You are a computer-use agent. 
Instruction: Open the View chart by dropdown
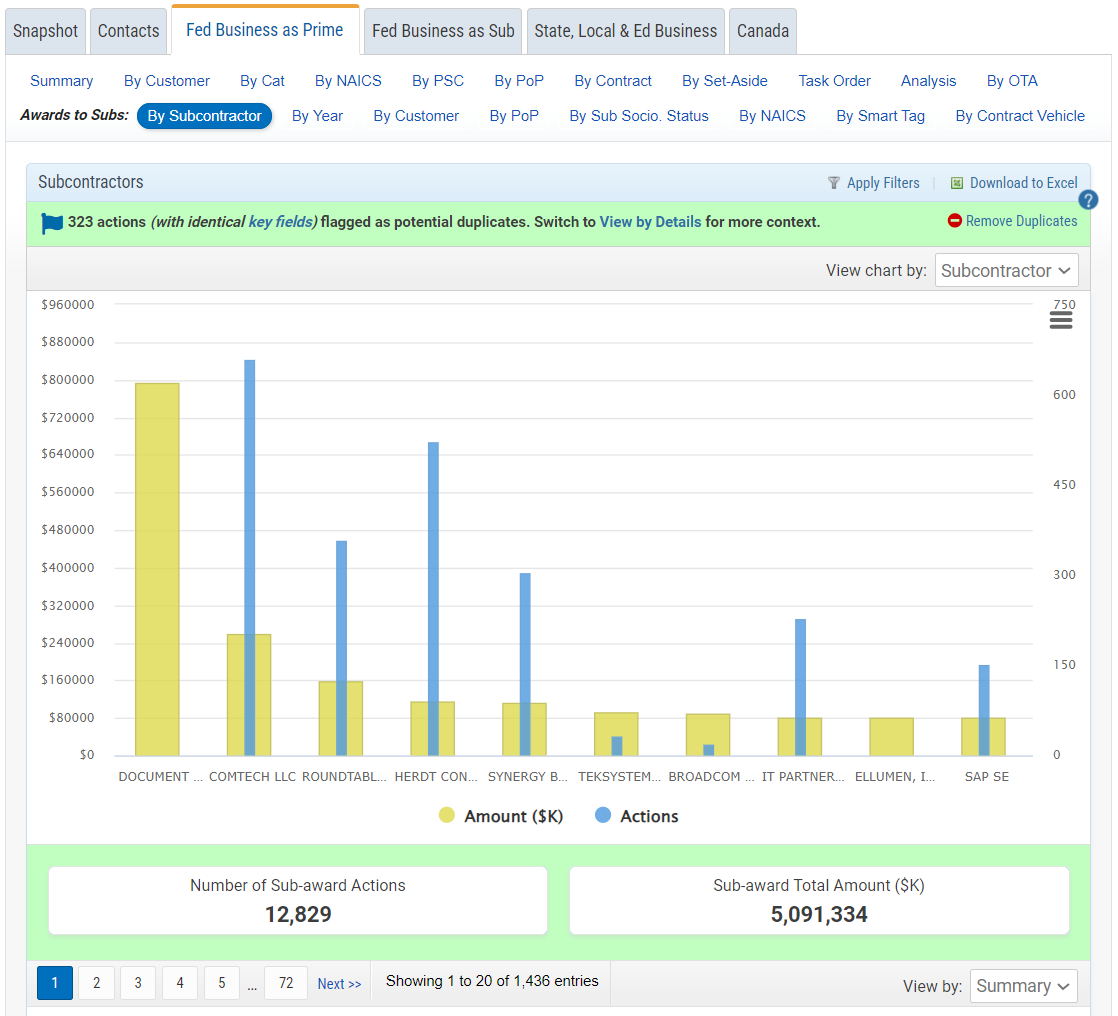[1006, 270]
